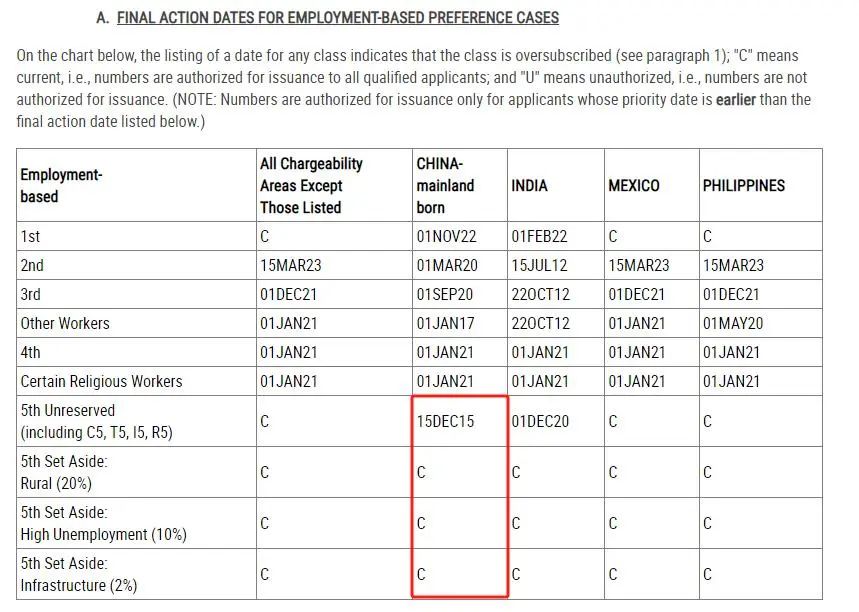This screenshot has height=612, width=859.
Task: Click the Final Action Dates section heading
Action: coord(337,18)
